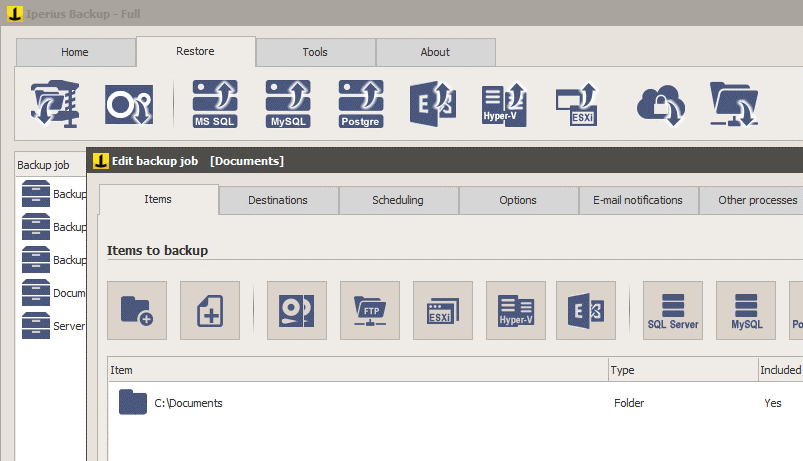Add a drive image backup item
803x461 pixels.
pos(297,310)
